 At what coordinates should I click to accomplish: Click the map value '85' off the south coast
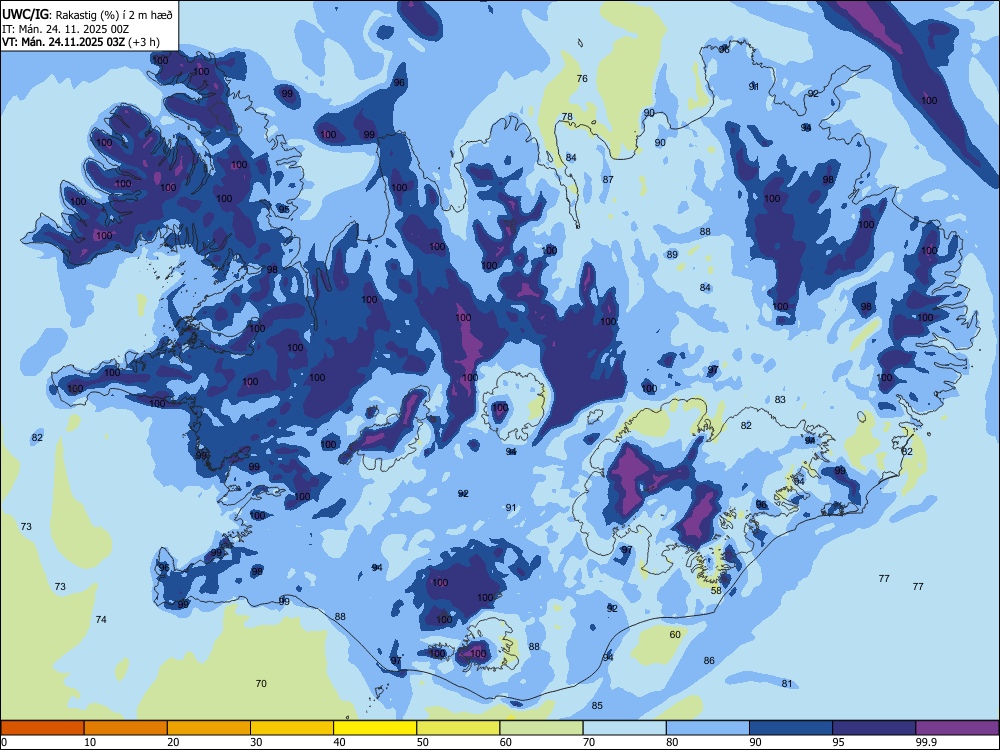point(597,705)
